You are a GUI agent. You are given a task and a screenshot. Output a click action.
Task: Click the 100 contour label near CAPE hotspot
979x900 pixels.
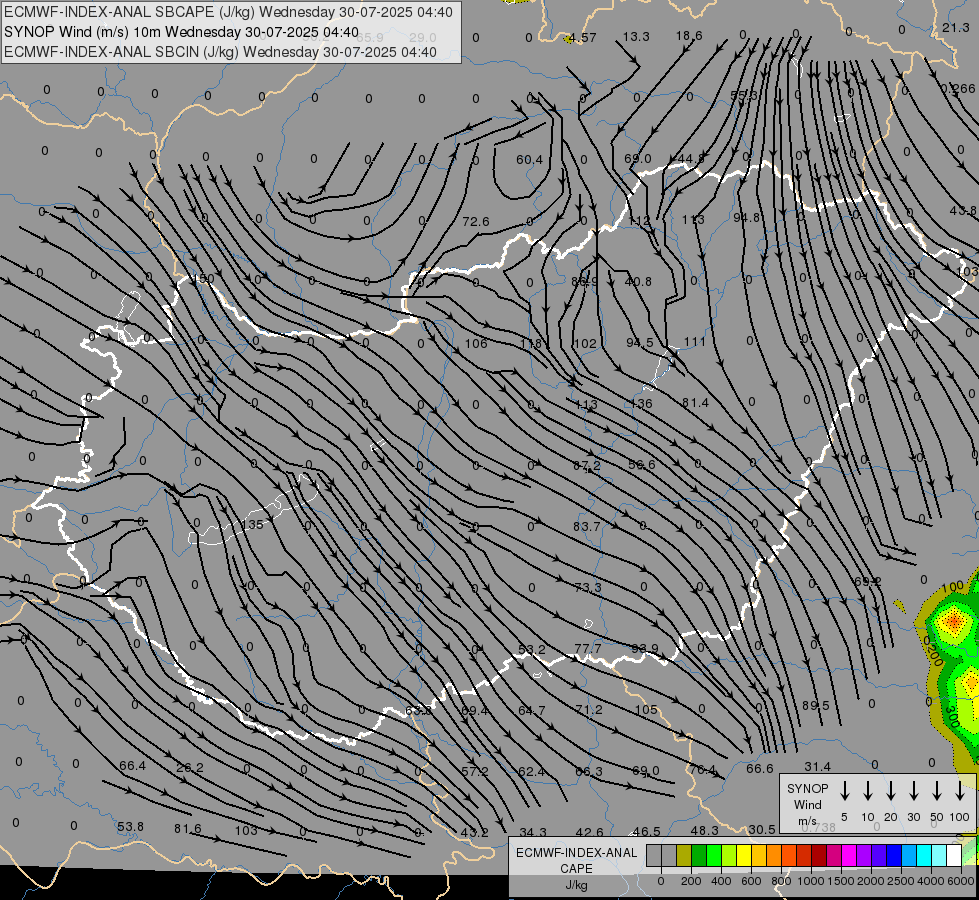(953, 587)
